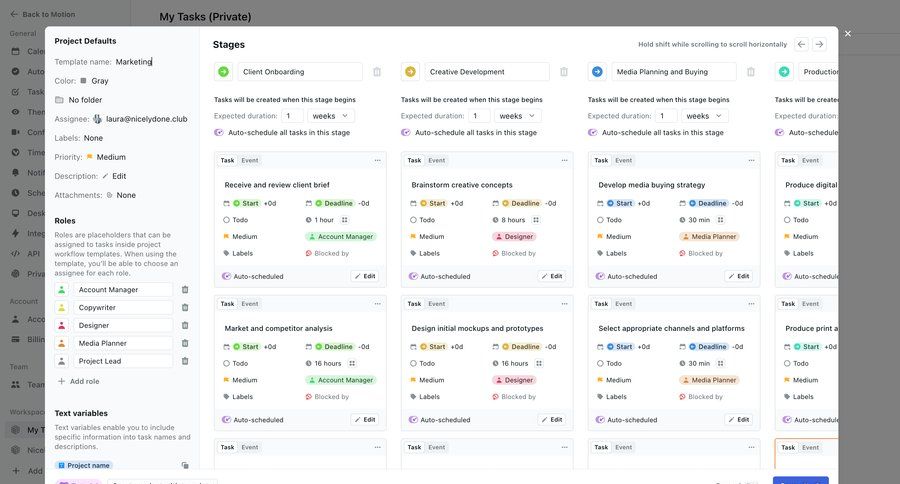The image size is (900, 484).
Task: Open duration unit dropdown for Client Onboarding
Action: (x=331, y=116)
